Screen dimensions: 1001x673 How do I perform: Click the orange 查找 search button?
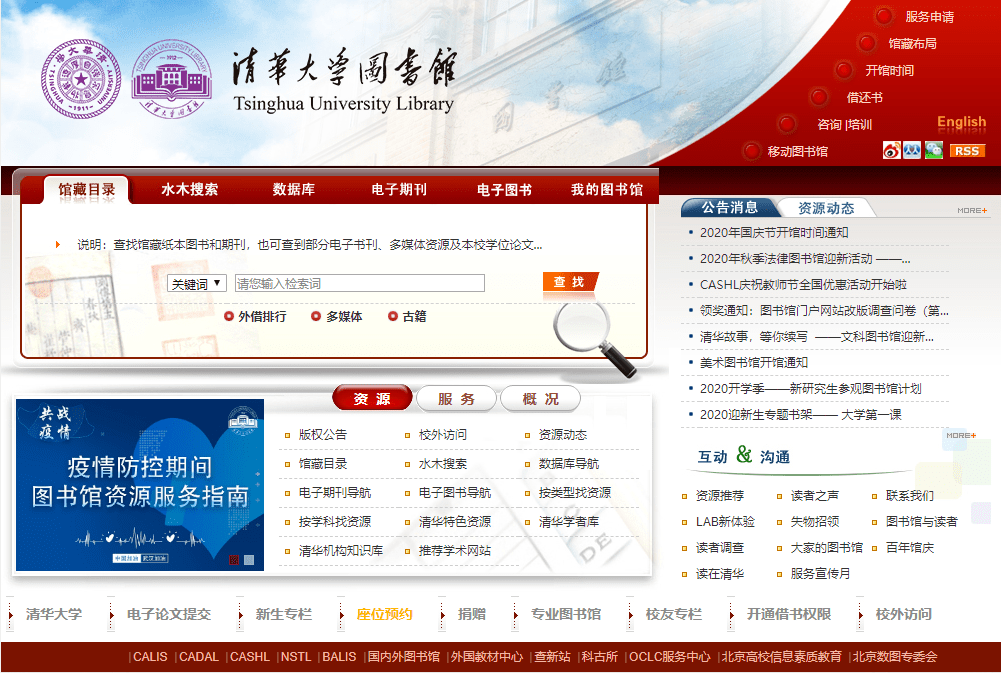tap(570, 282)
